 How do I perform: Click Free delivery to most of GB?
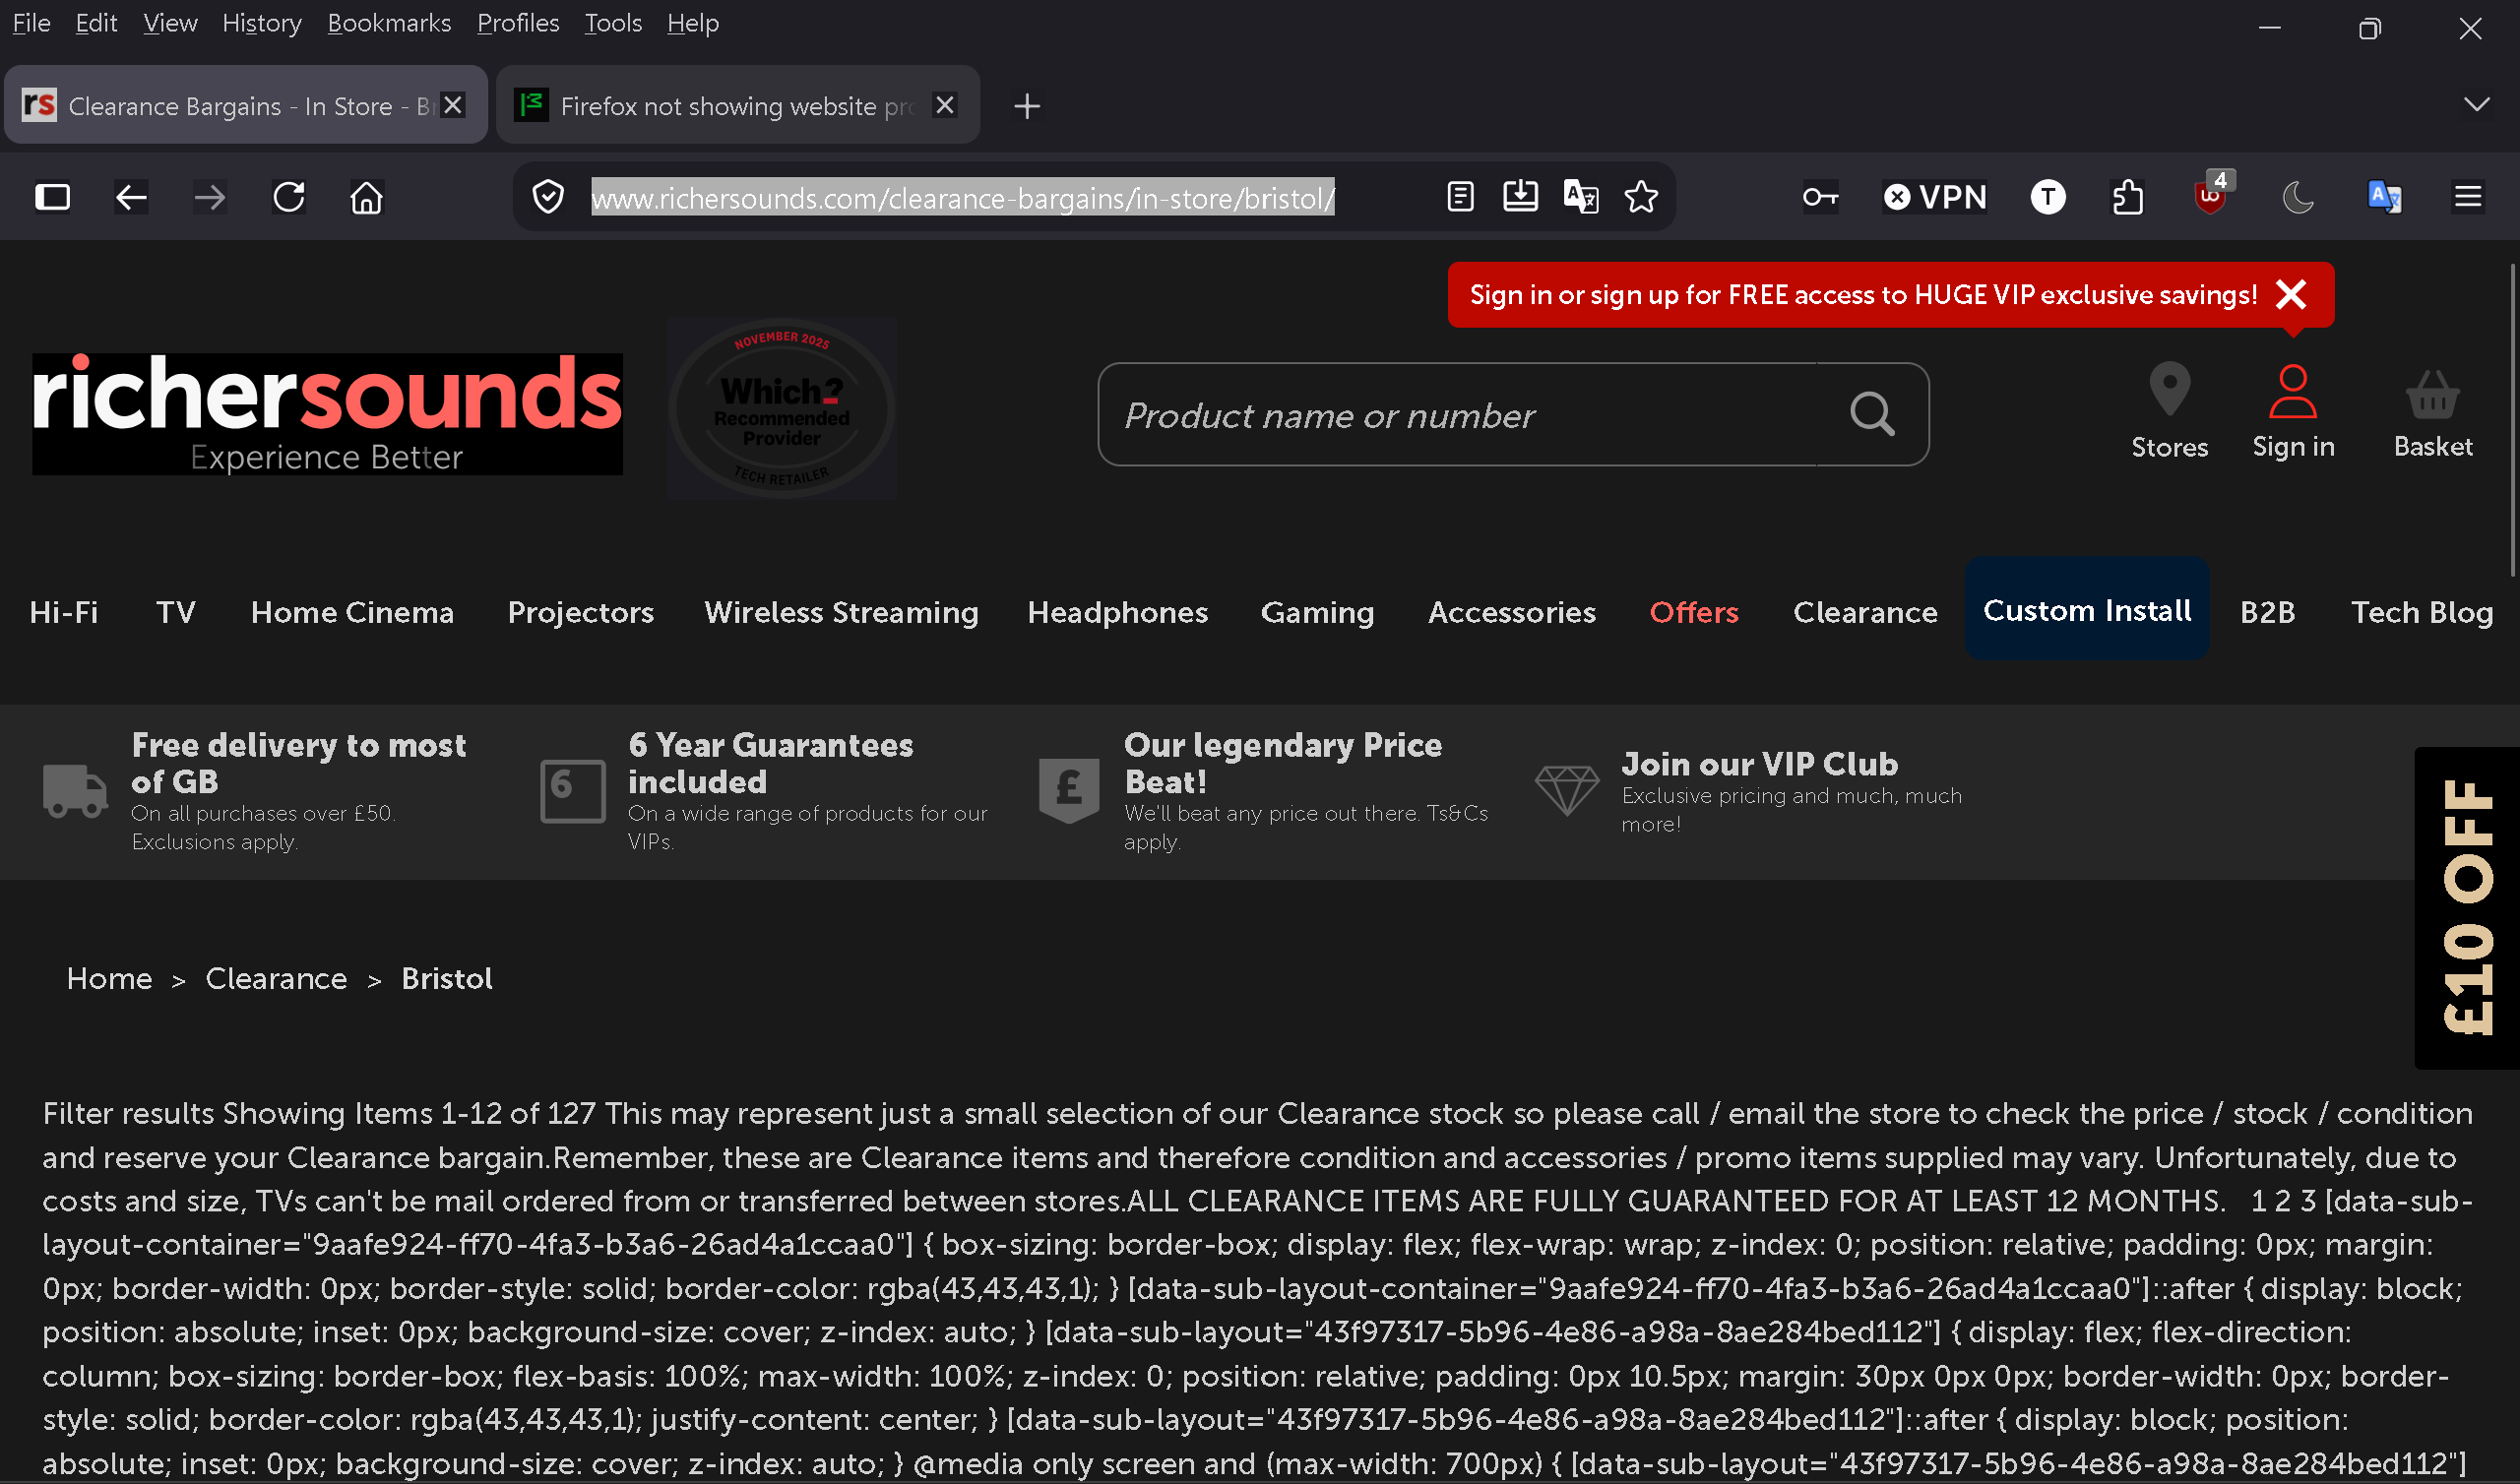298,763
